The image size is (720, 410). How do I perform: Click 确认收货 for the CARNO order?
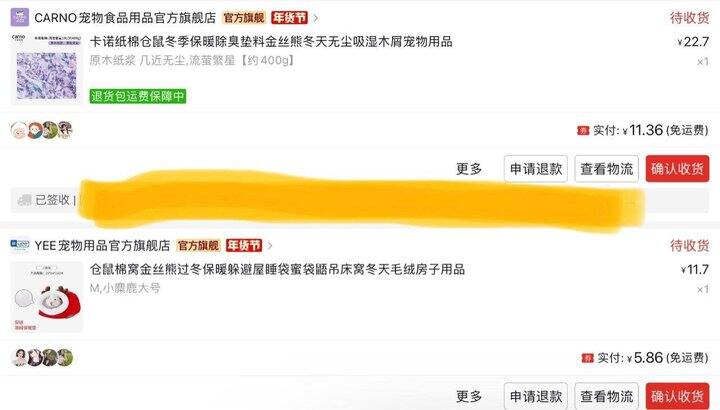(677, 169)
